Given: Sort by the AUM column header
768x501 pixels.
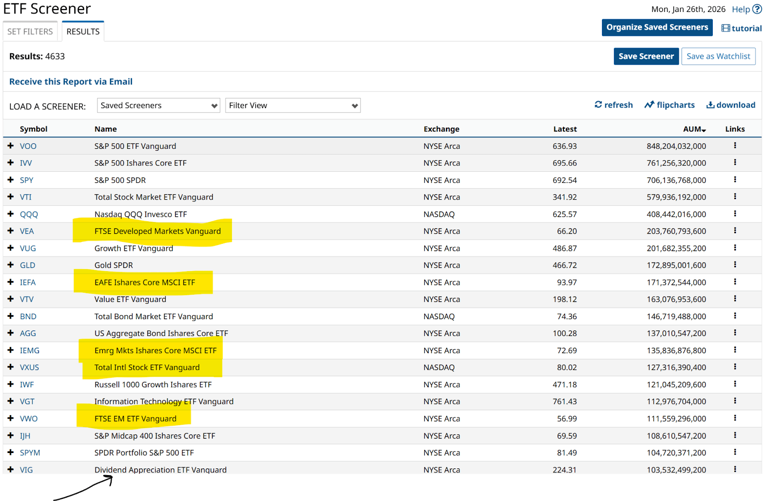Looking at the screenshot, I should click(x=693, y=129).
